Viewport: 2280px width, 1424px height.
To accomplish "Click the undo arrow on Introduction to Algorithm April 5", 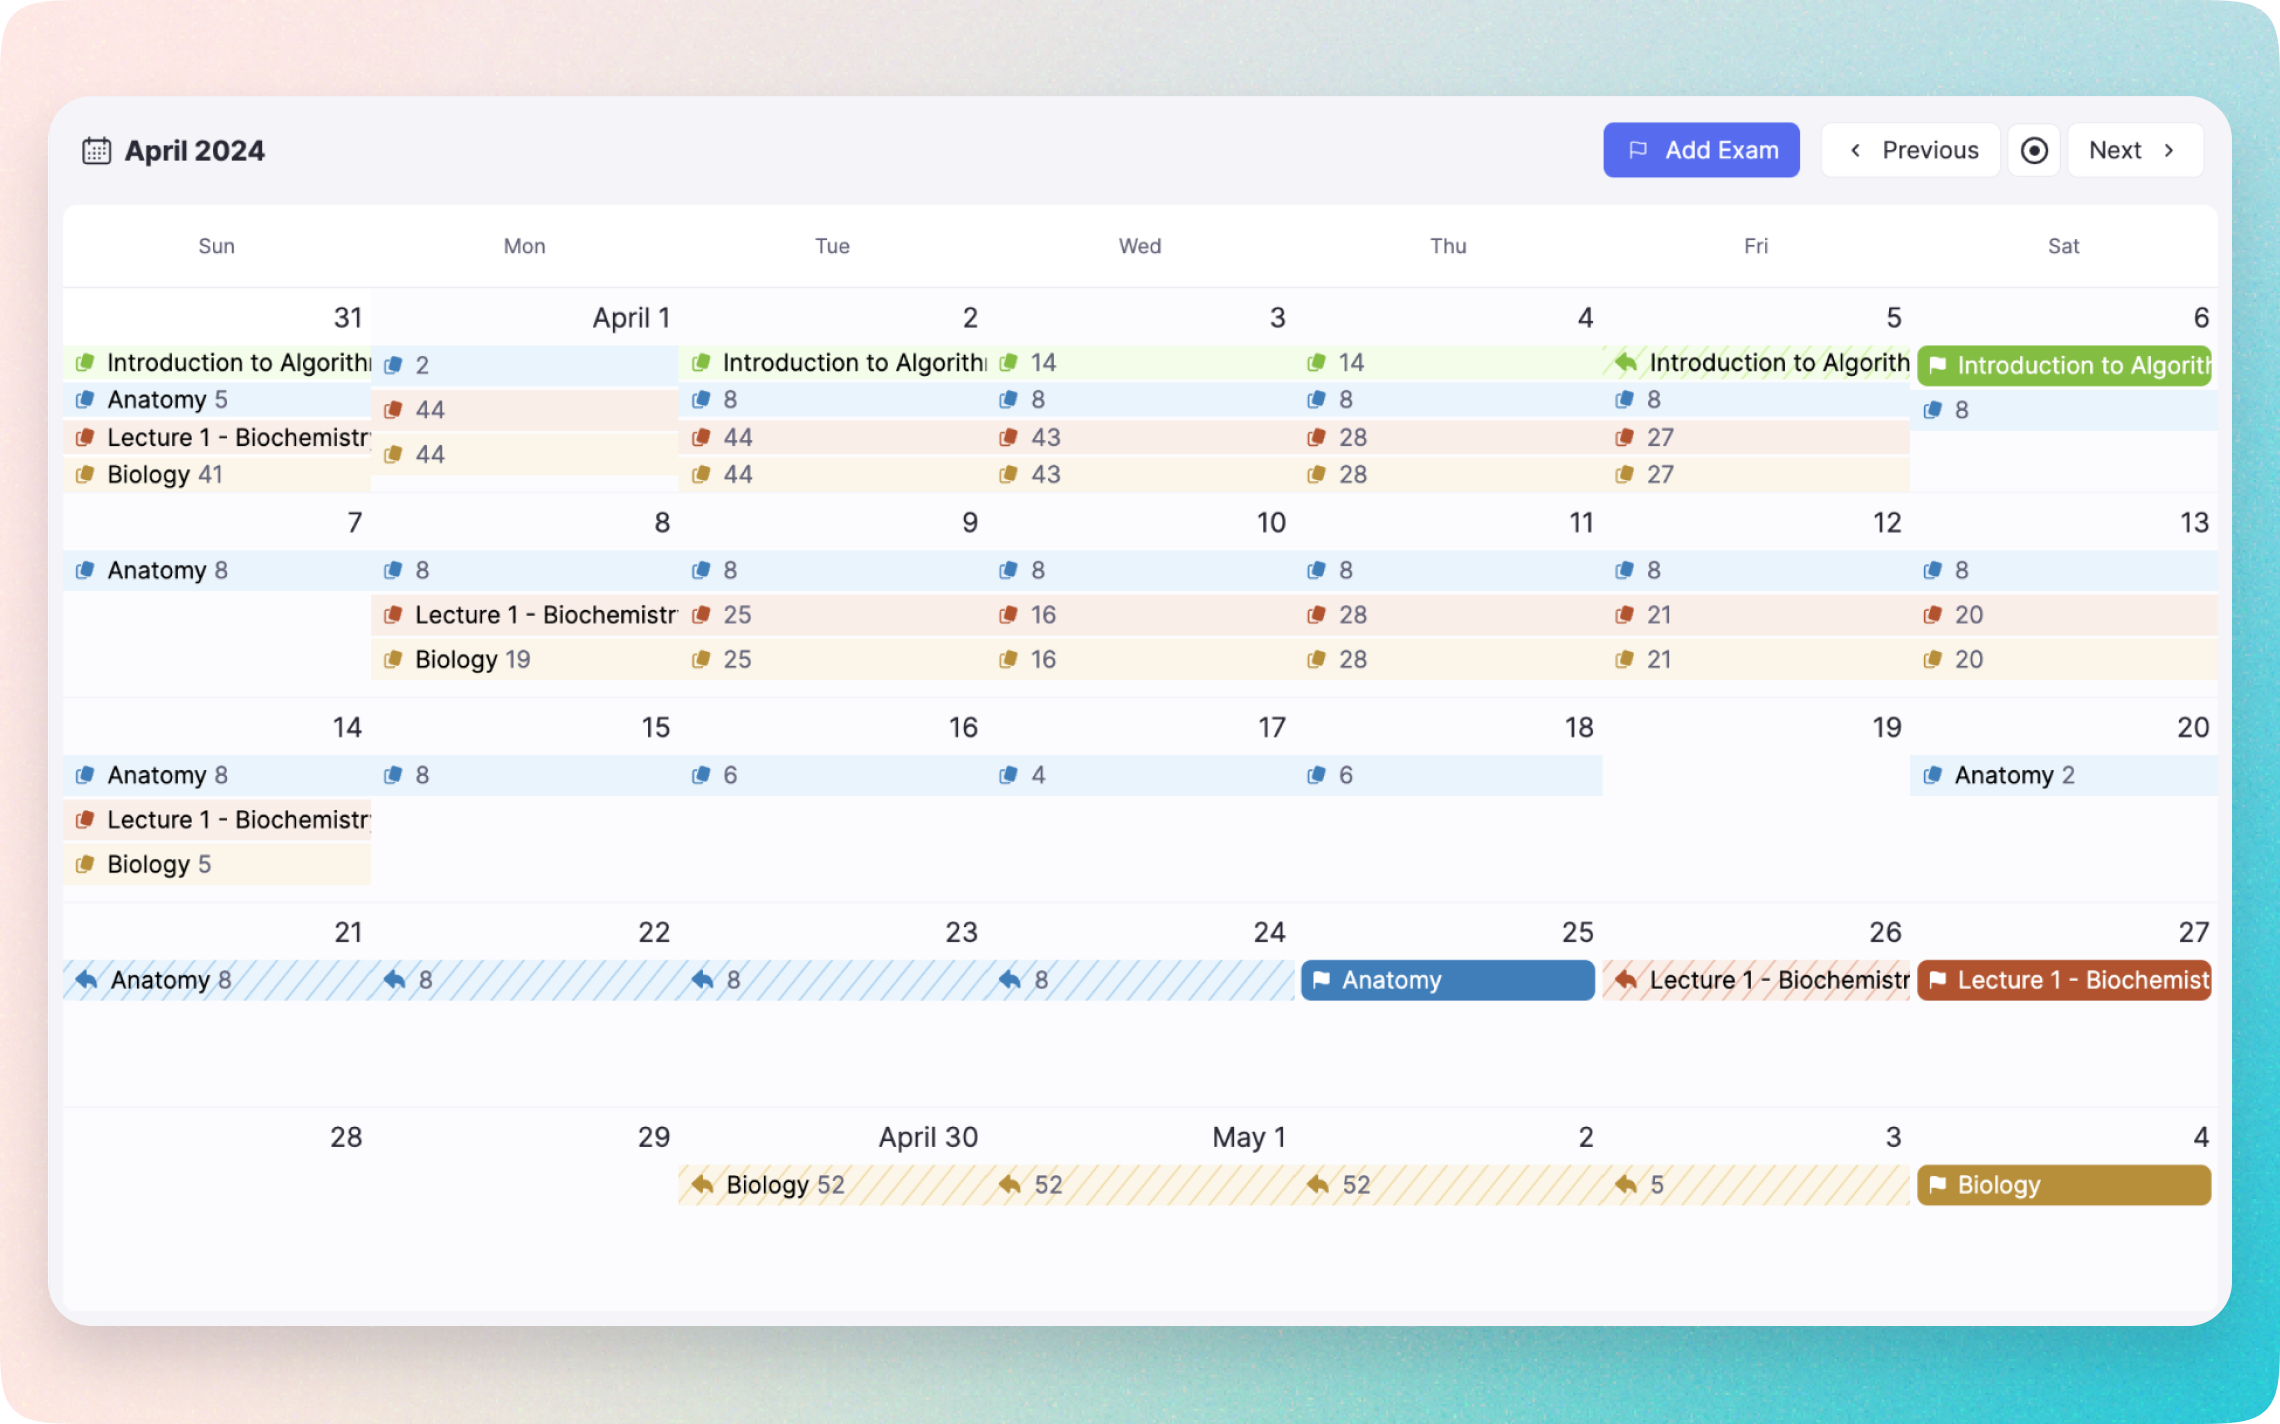I will (1624, 362).
